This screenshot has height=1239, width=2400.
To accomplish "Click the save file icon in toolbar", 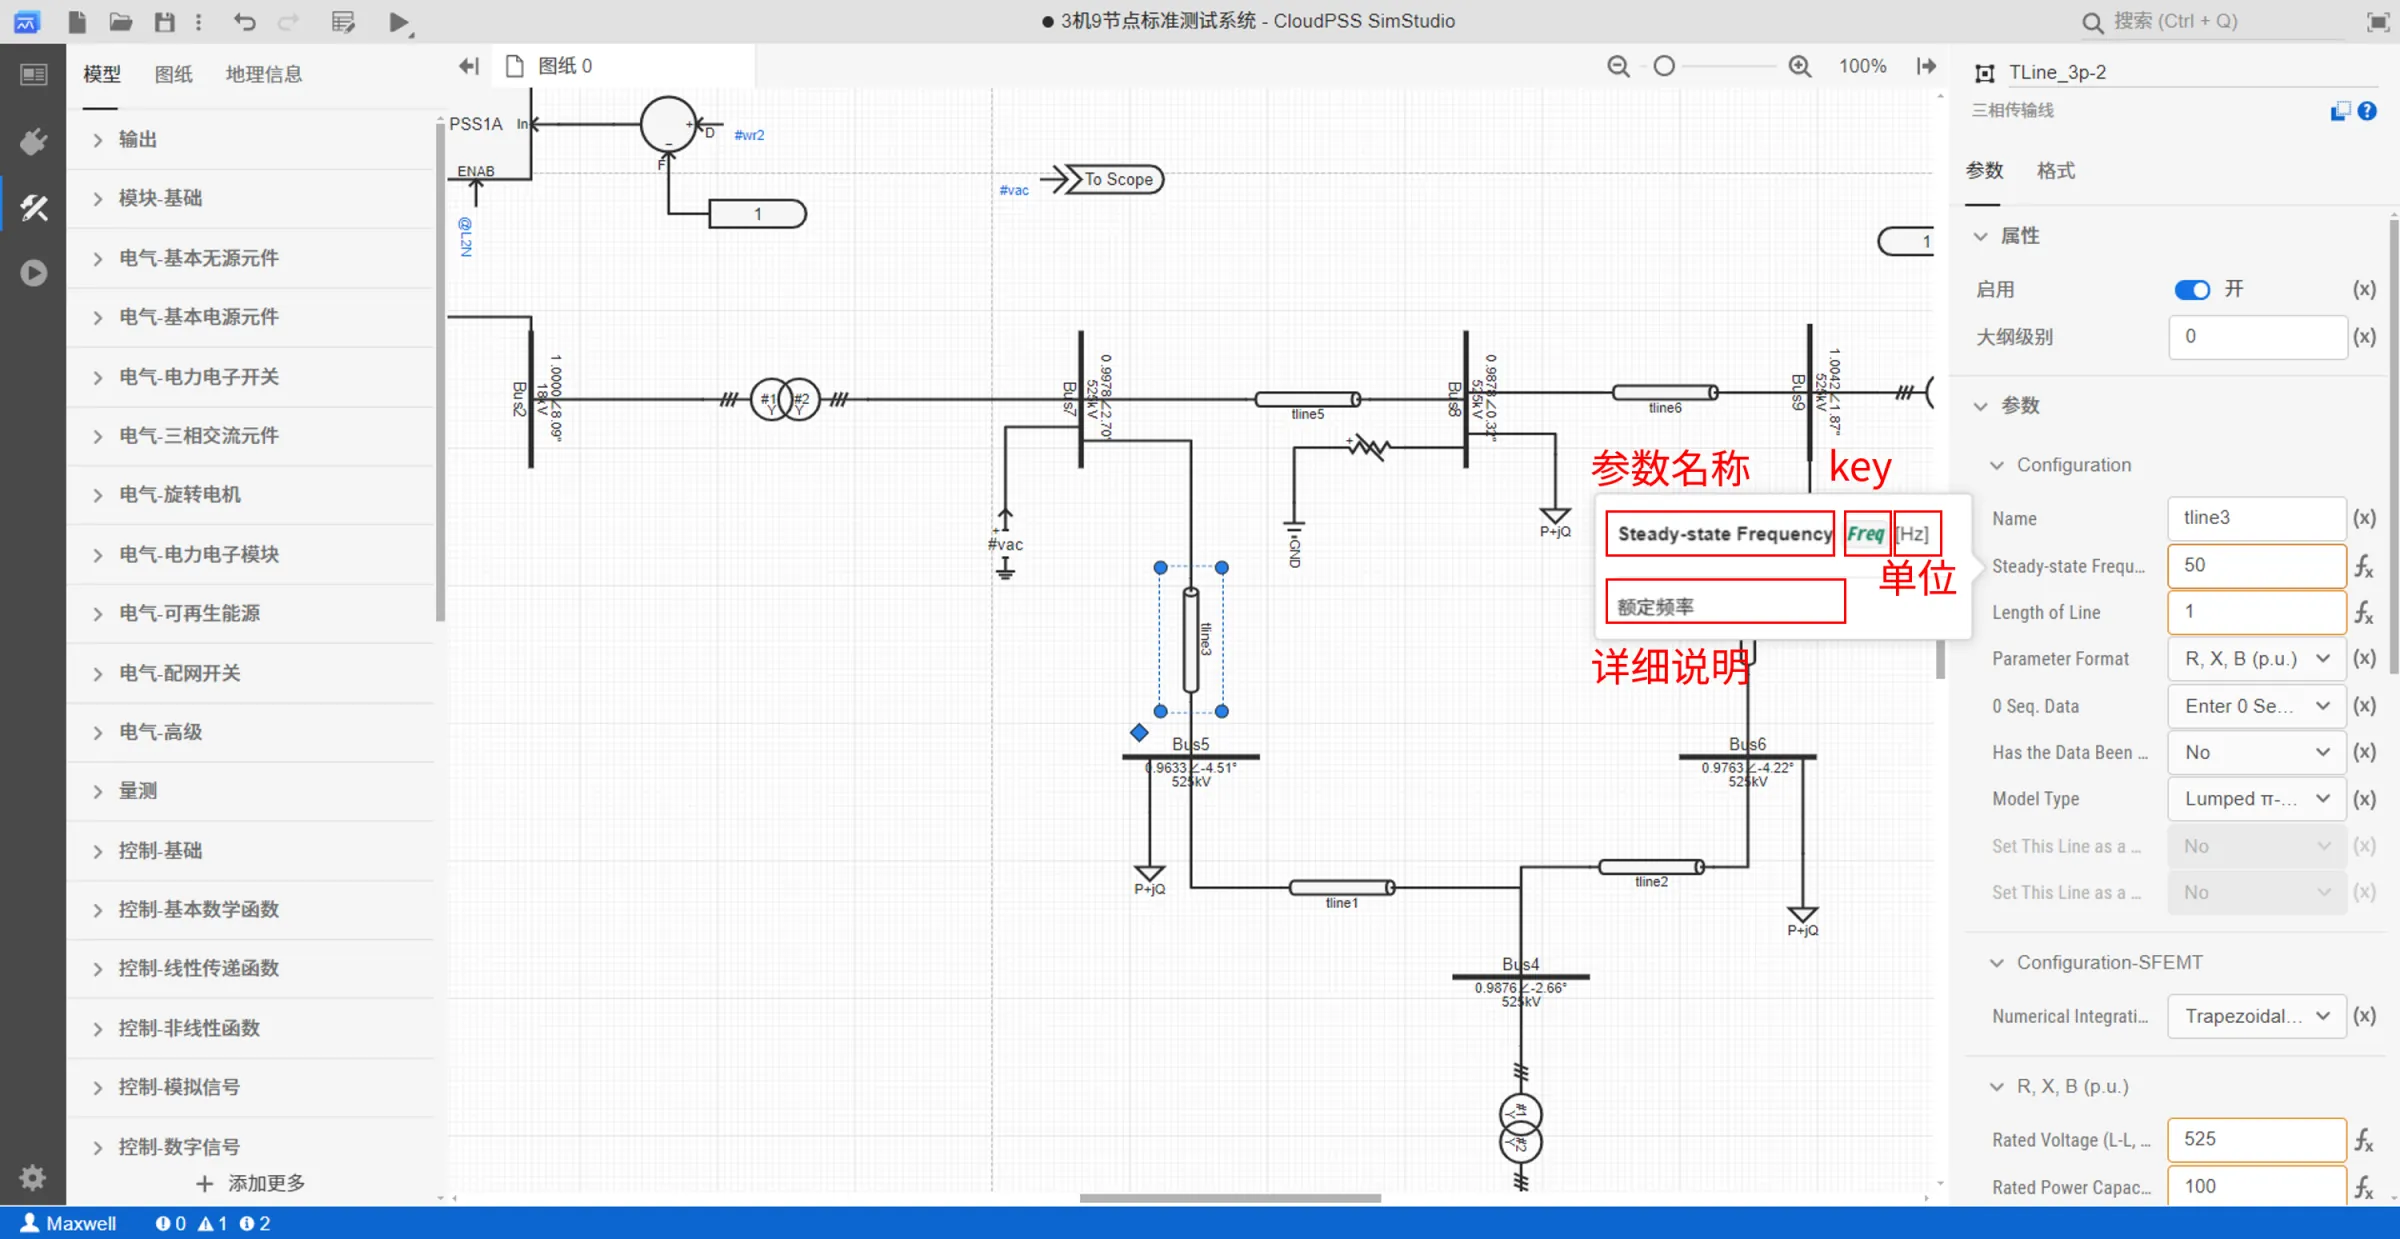I will point(164,21).
